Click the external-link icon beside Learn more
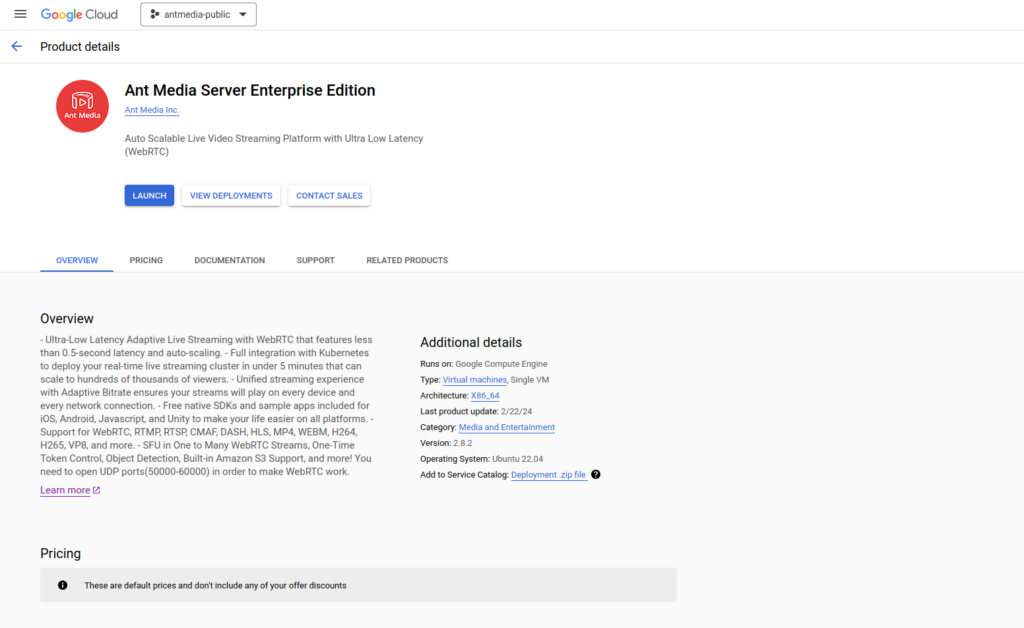The image size is (1024, 628). [x=97, y=490]
